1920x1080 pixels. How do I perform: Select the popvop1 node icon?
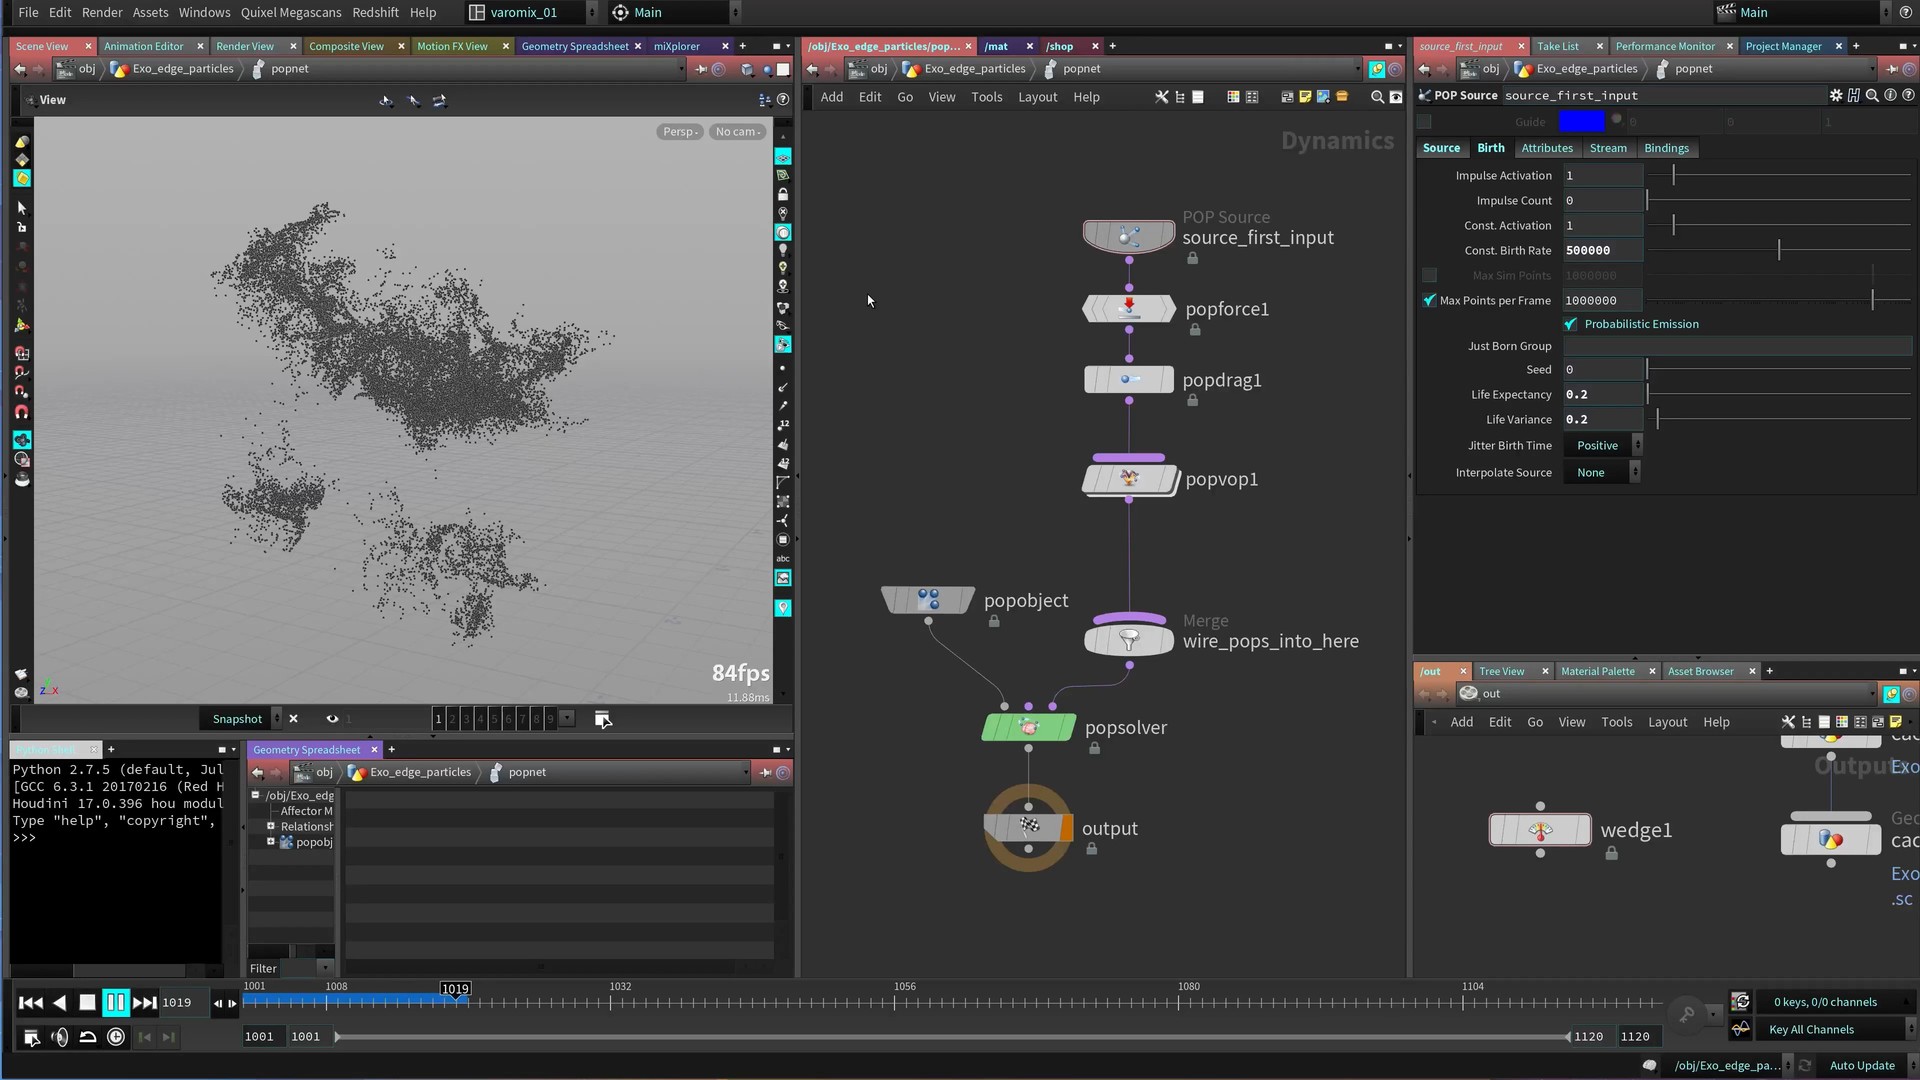click(x=1129, y=479)
